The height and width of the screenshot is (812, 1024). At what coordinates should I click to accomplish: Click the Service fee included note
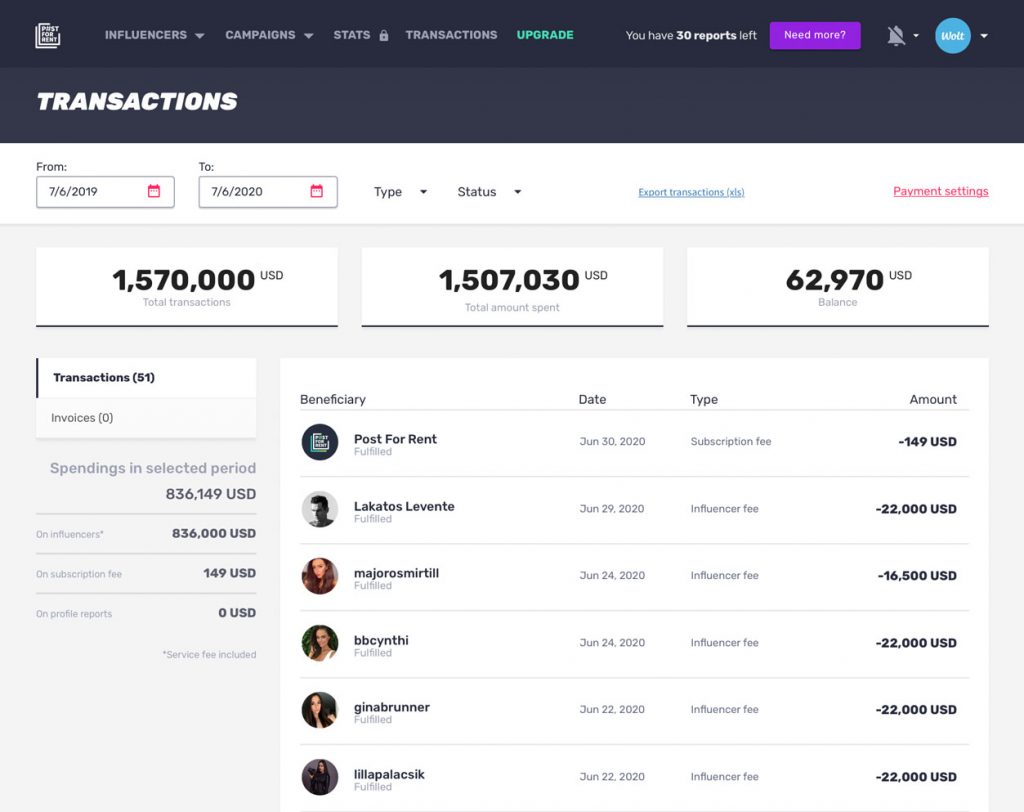(x=209, y=655)
